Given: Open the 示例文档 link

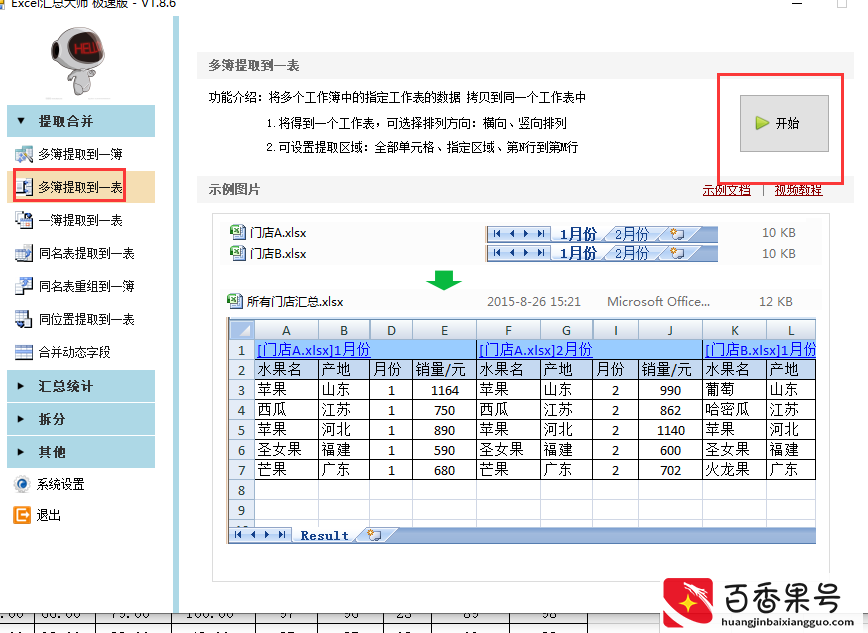Looking at the screenshot, I should 726,190.
